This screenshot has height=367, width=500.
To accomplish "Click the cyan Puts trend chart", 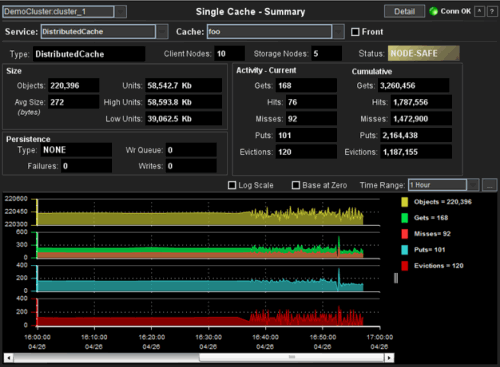I will coord(208,279).
